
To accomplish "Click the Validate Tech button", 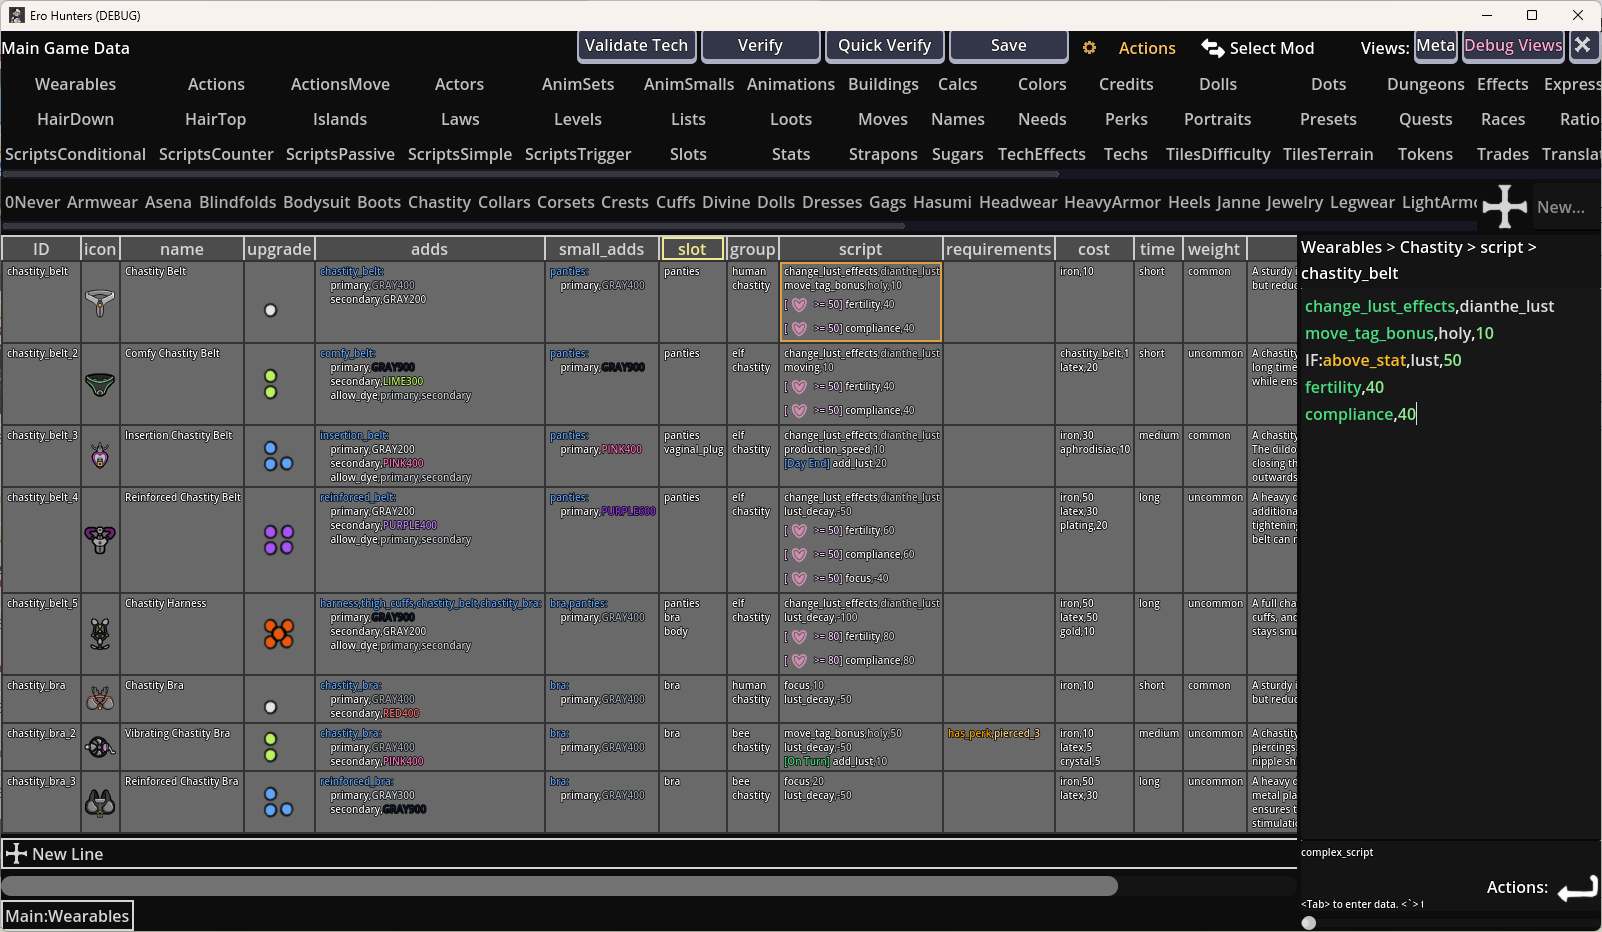I will tap(637, 46).
